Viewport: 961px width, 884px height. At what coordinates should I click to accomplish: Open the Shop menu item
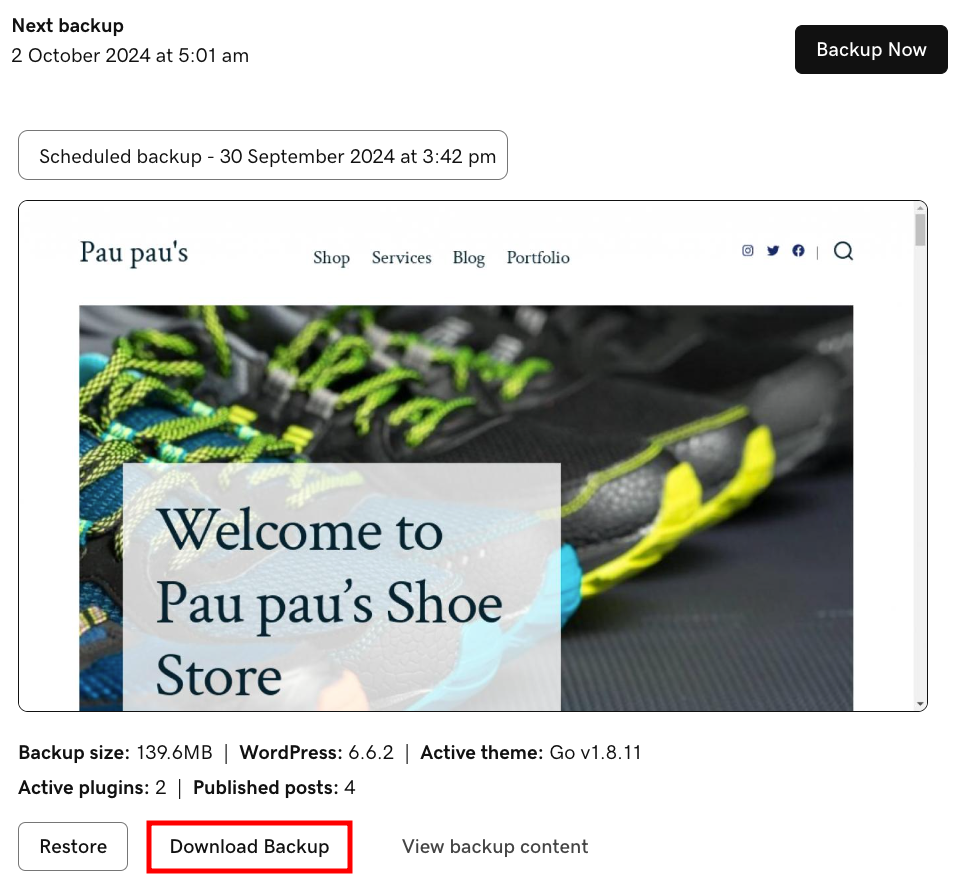pyautogui.click(x=332, y=257)
